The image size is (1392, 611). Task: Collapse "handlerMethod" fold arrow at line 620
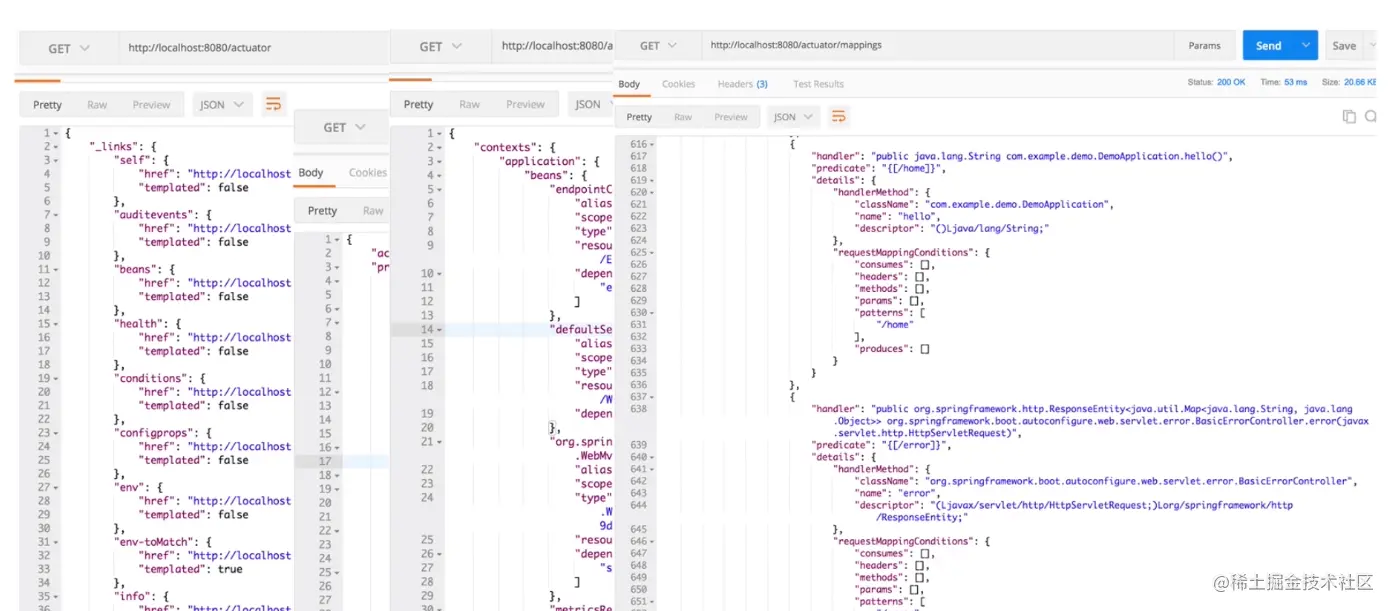coord(652,193)
